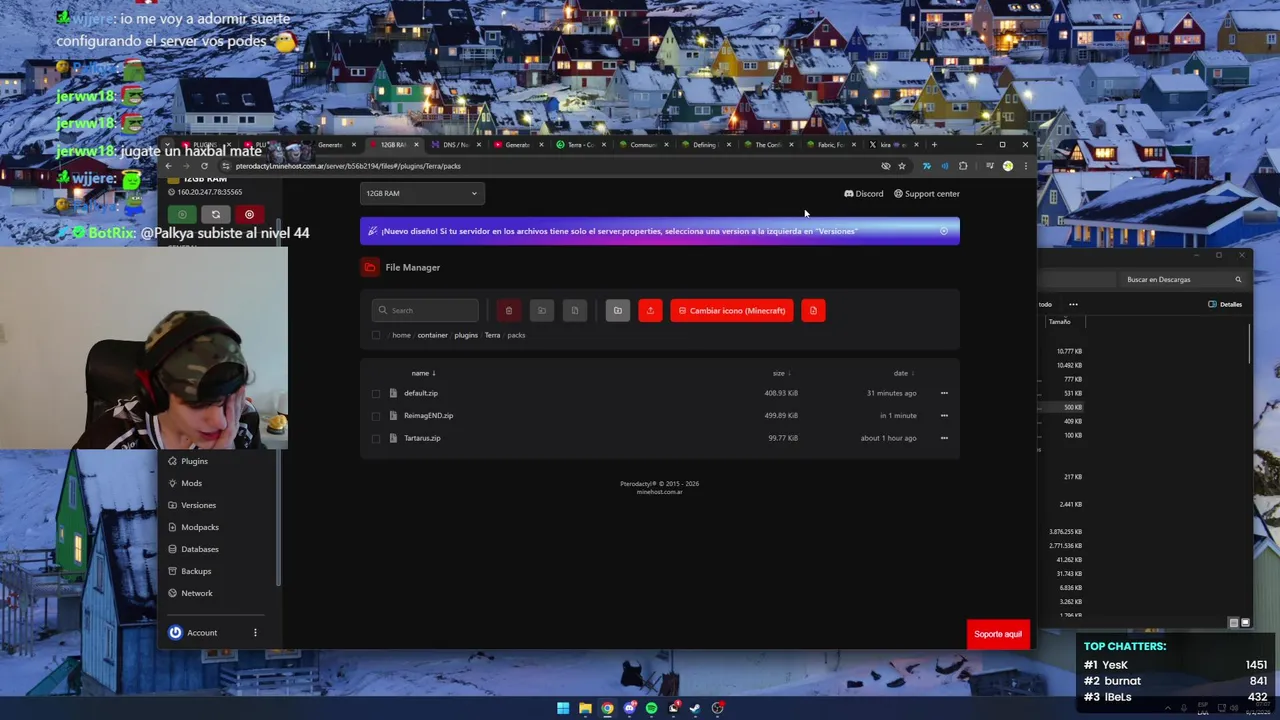Click the Account options three-dot icon
1280x720 pixels.
click(x=255, y=633)
